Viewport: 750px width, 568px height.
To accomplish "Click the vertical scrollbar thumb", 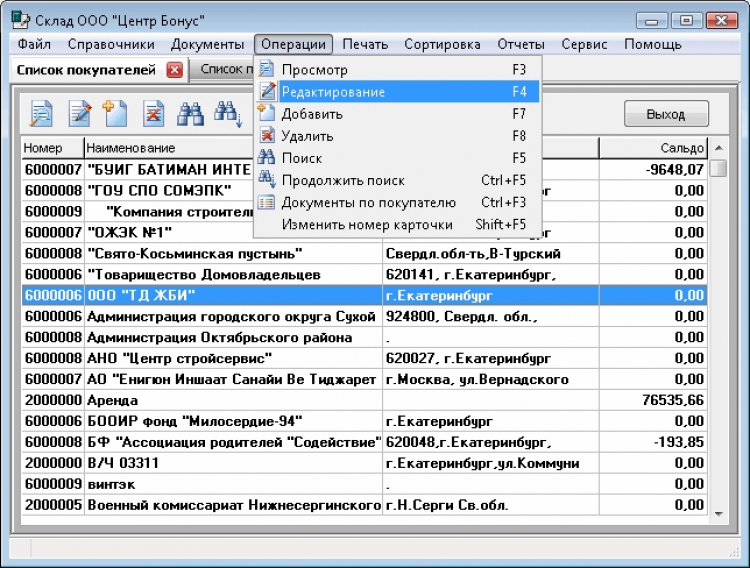I will (x=718, y=168).
